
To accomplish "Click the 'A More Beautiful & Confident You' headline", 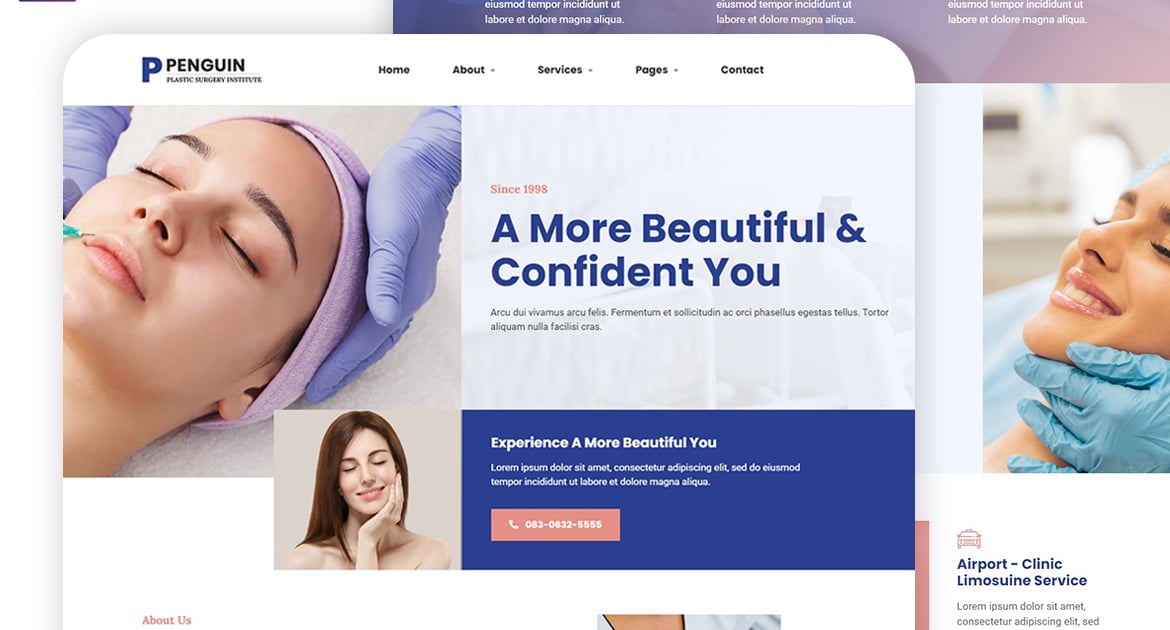I will click(x=678, y=250).
